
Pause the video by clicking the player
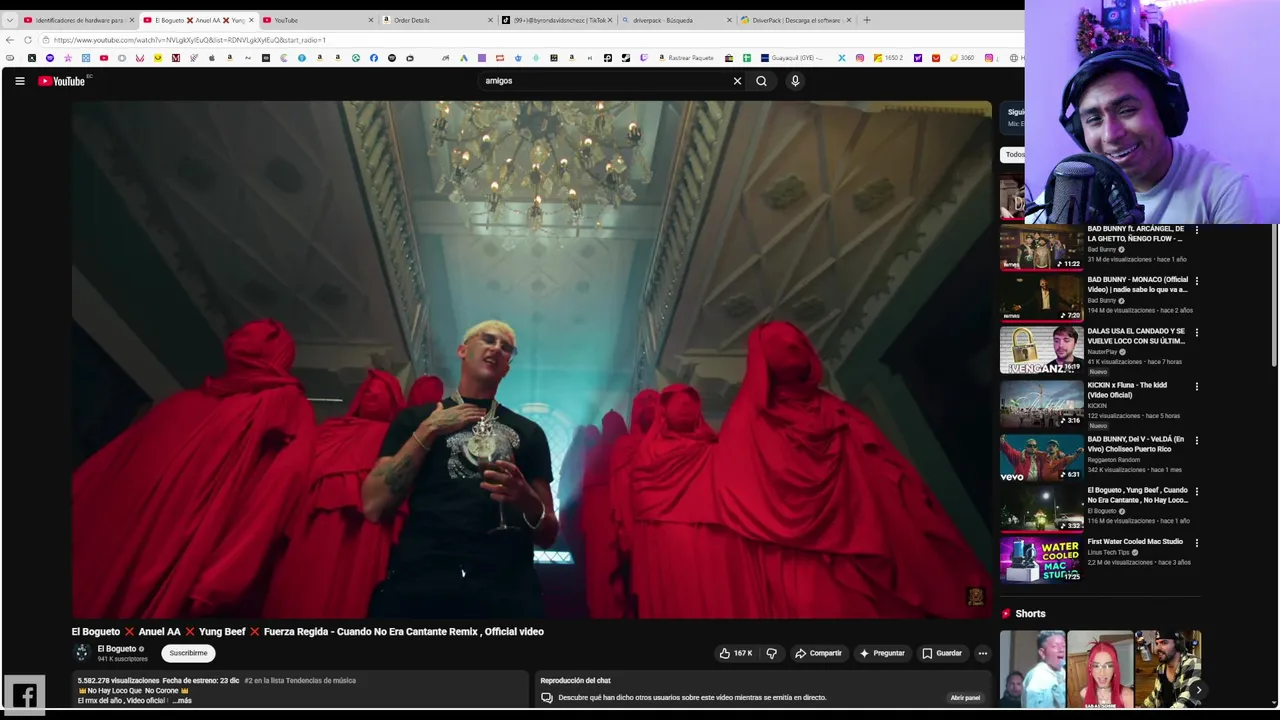click(531, 360)
